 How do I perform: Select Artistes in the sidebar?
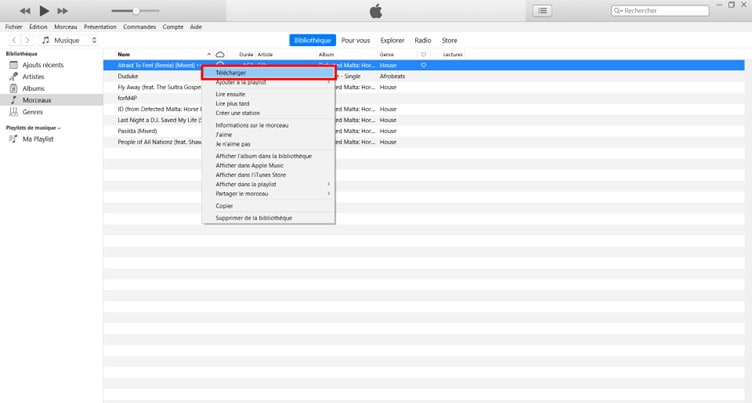click(33, 77)
